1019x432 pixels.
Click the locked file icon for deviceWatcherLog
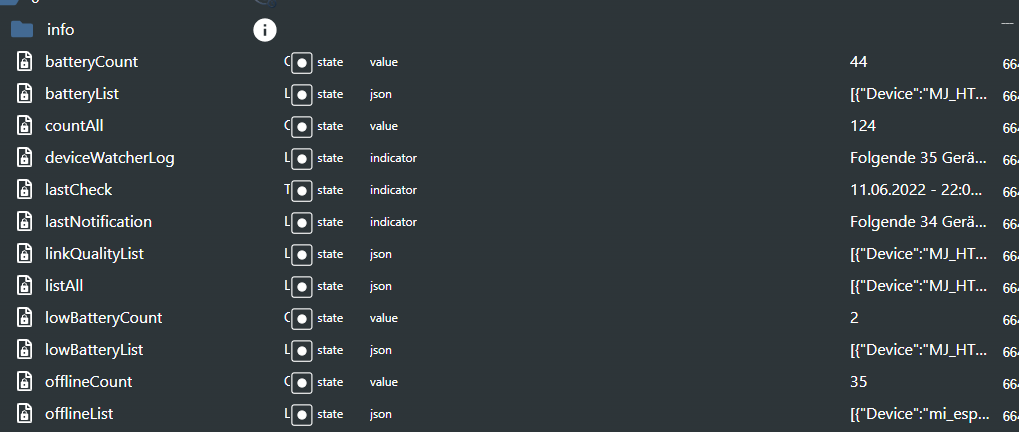24,158
